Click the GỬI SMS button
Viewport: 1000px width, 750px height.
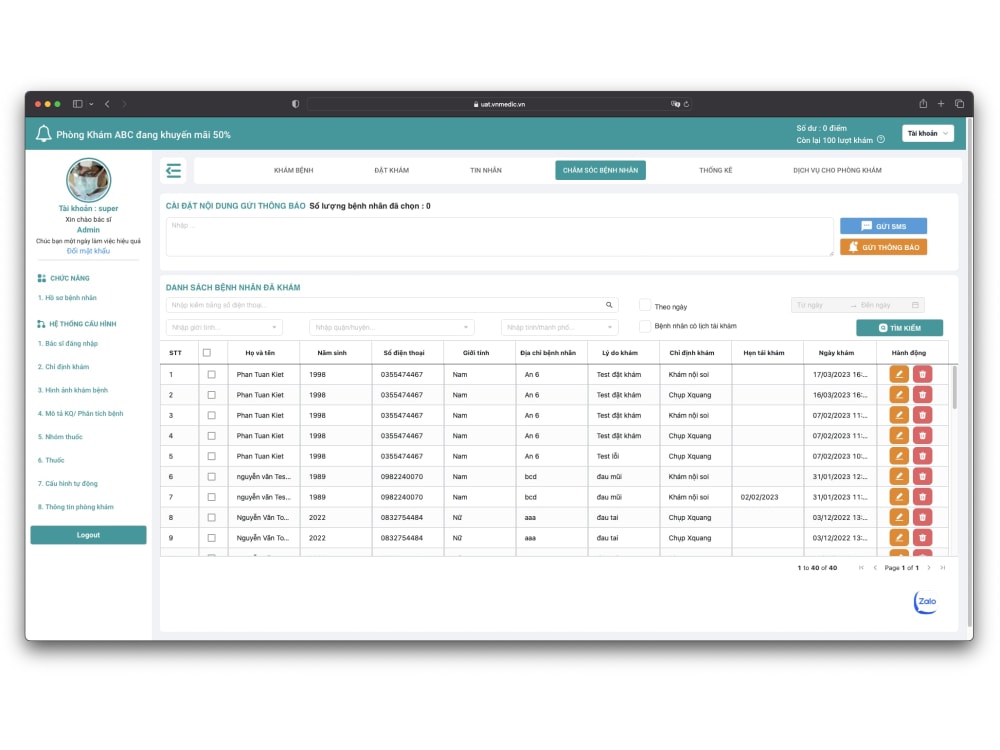coord(883,226)
